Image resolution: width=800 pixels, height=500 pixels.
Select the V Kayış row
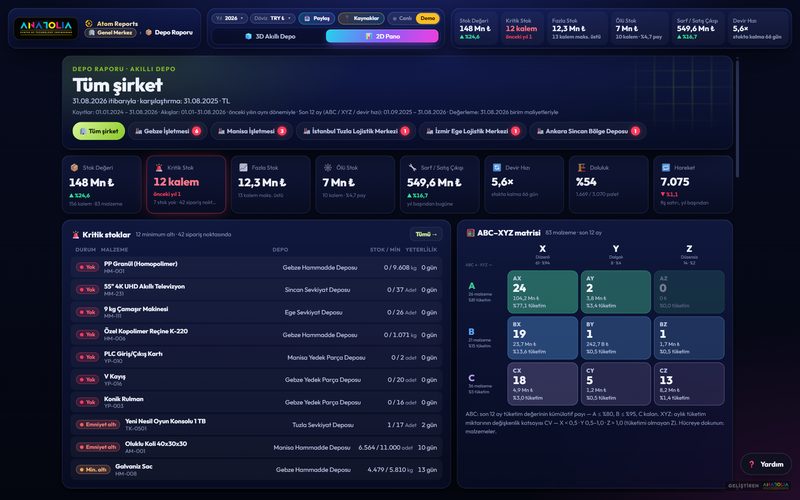pos(256,379)
